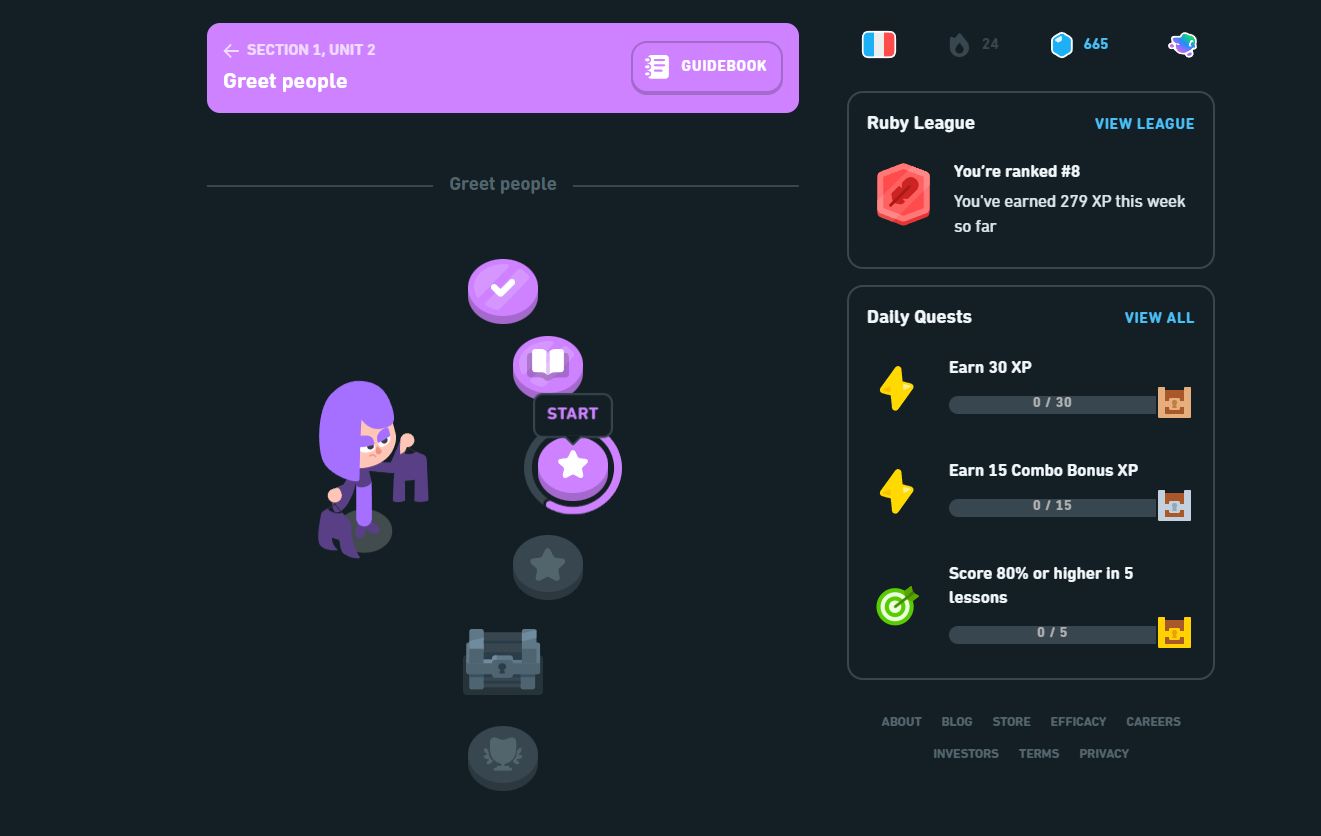This screenshot has height=836, width=1321.
Task: Click the Ruby League badge icon
Action: pyautogui.click(x=903, y=194)
